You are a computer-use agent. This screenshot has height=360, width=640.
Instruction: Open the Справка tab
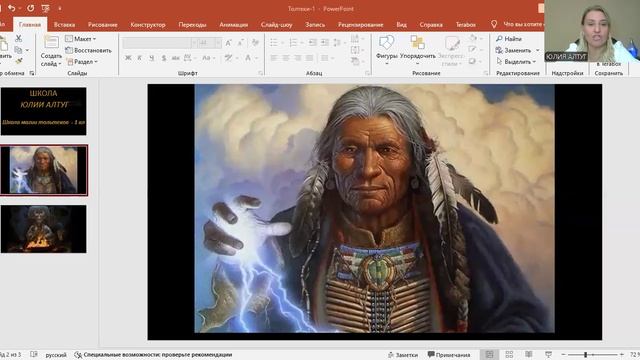click(431, 25)
